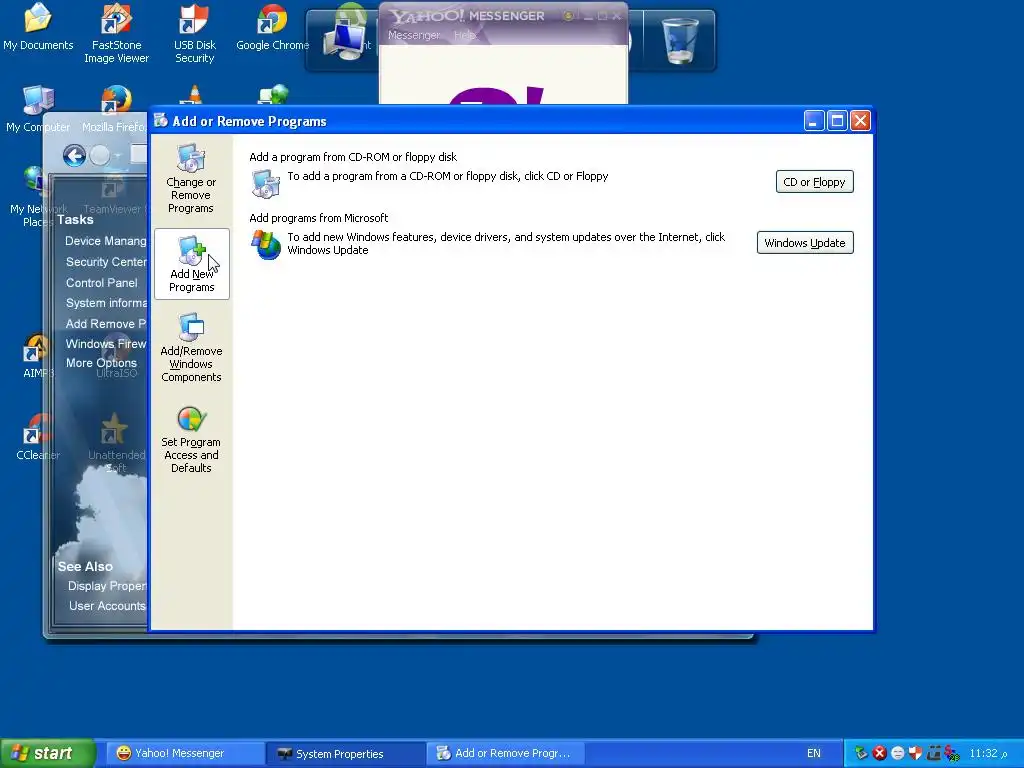
Task: Close the Add or Remove Programs window
Action: pos(860,121)
